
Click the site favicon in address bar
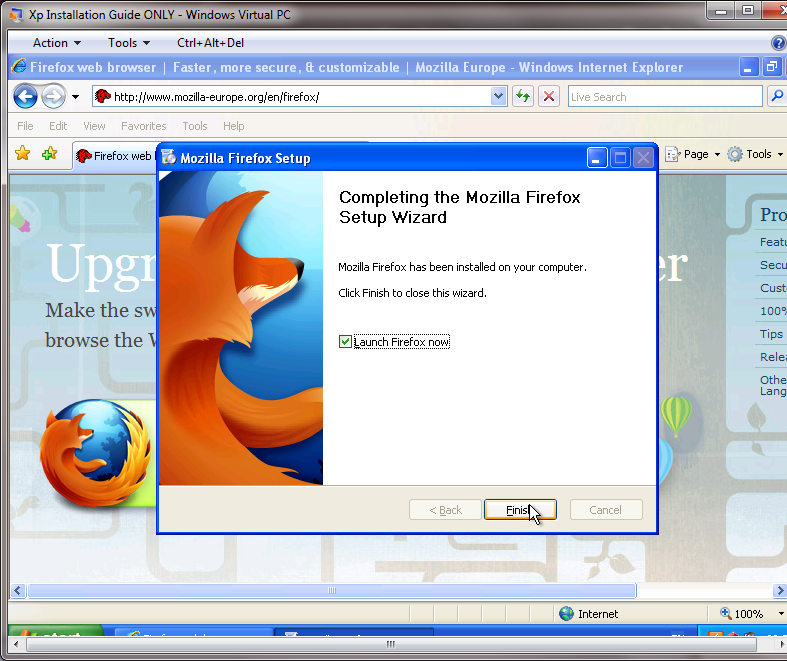pyautogui.click(x=103, y=96)
